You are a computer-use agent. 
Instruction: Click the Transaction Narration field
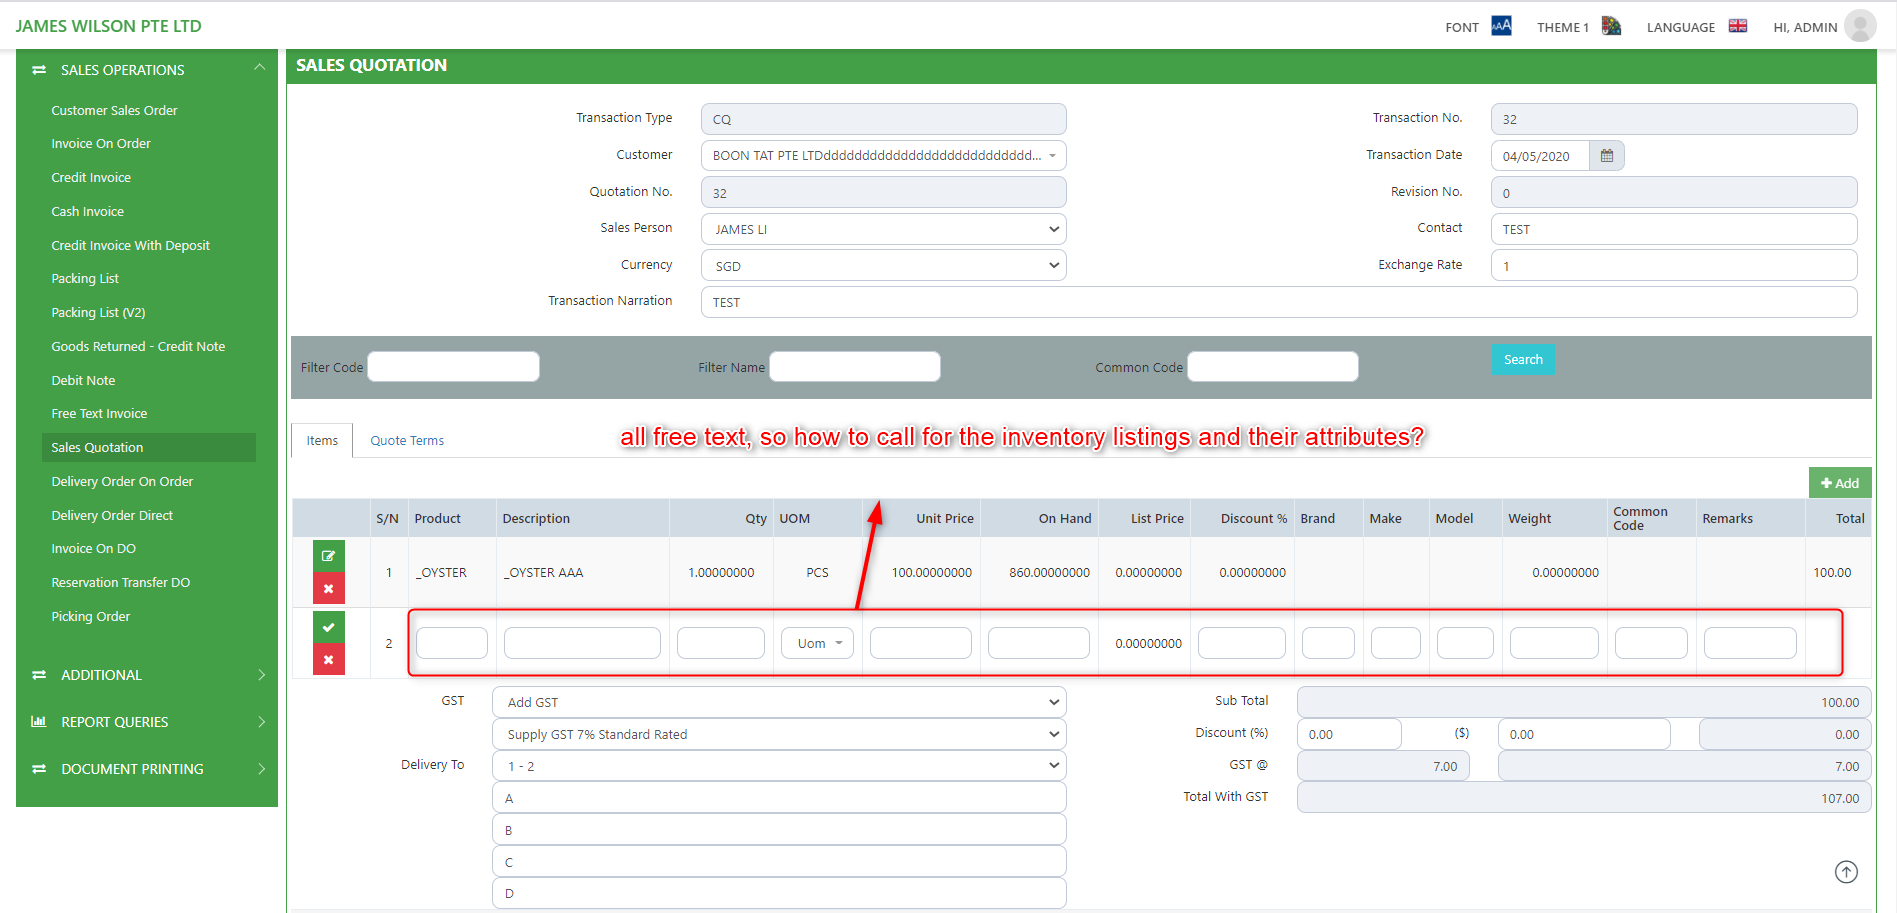pyautogui.click(x=1279, y=302)
